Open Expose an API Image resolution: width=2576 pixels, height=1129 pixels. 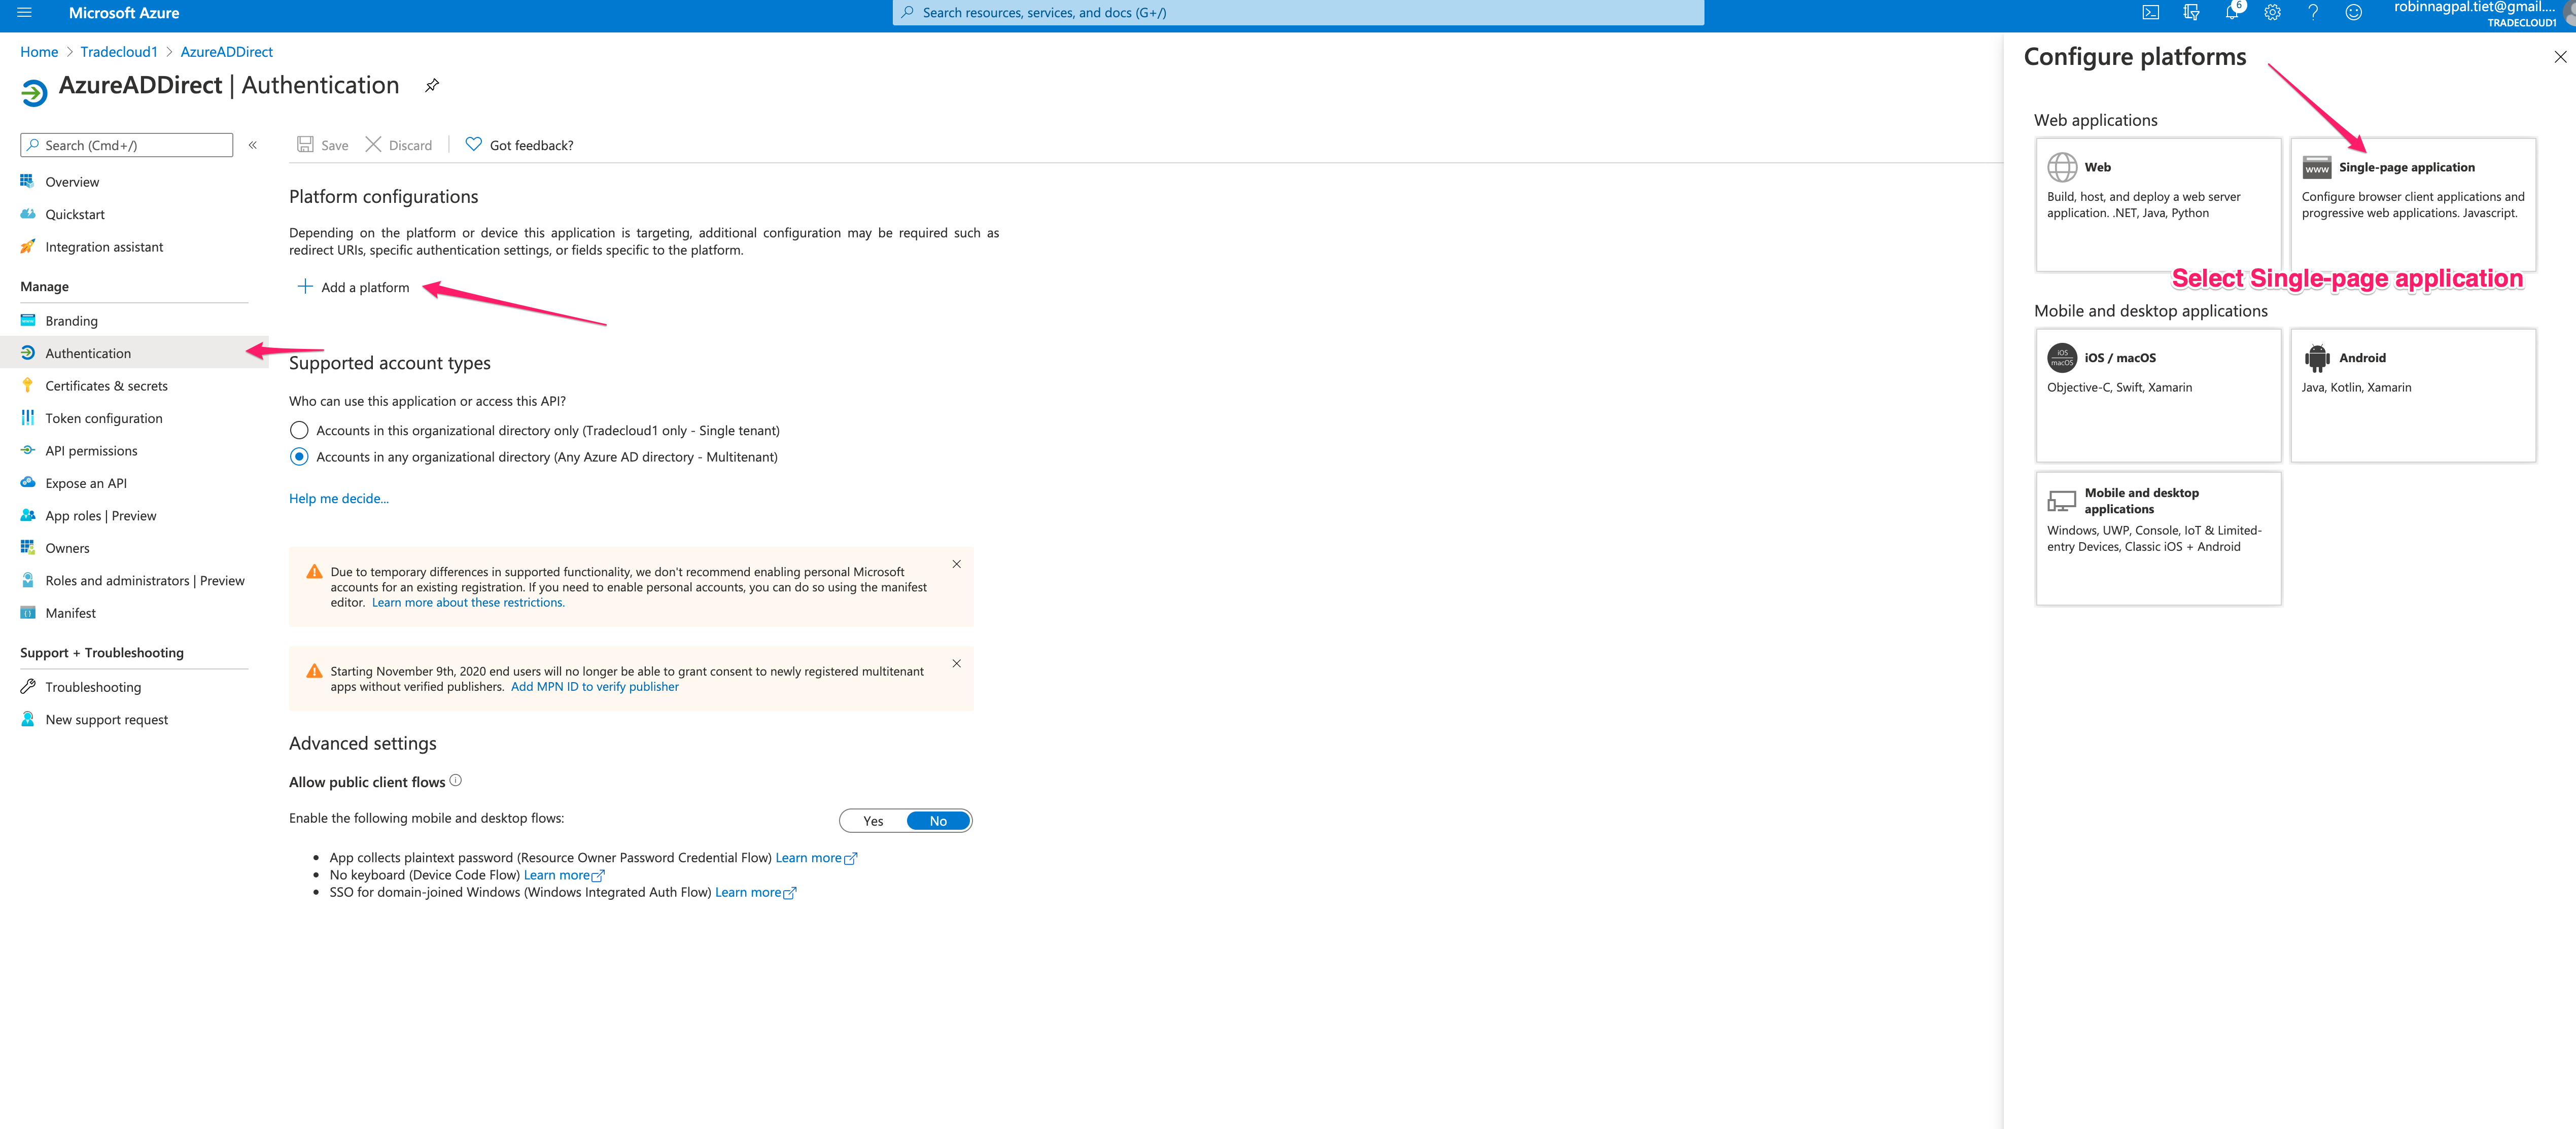click(x=86, y=484)
